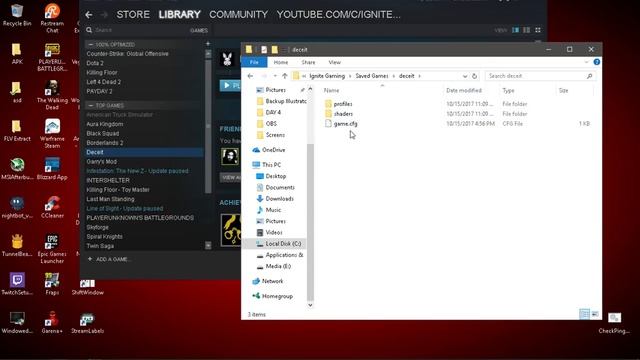Sort by Name column header

331,91
